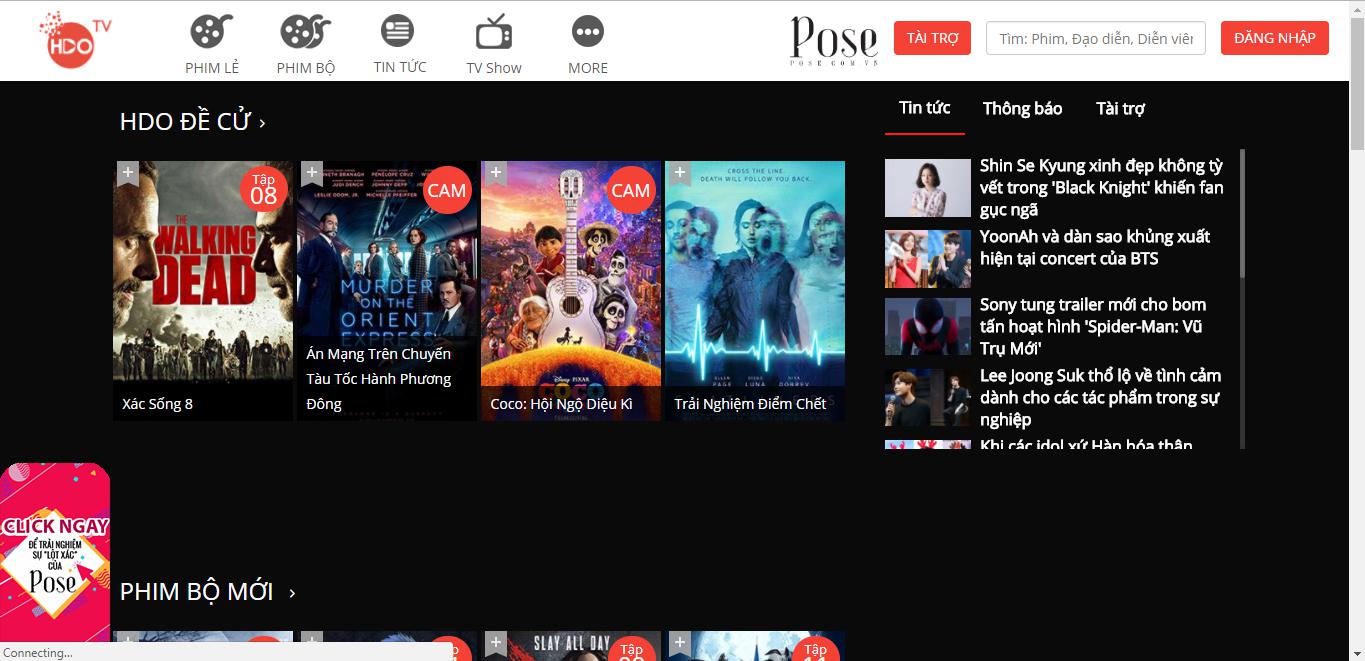Select the PHIM BỘ double-reel icon
The image size is (1365, 661).
click(305, 33)
